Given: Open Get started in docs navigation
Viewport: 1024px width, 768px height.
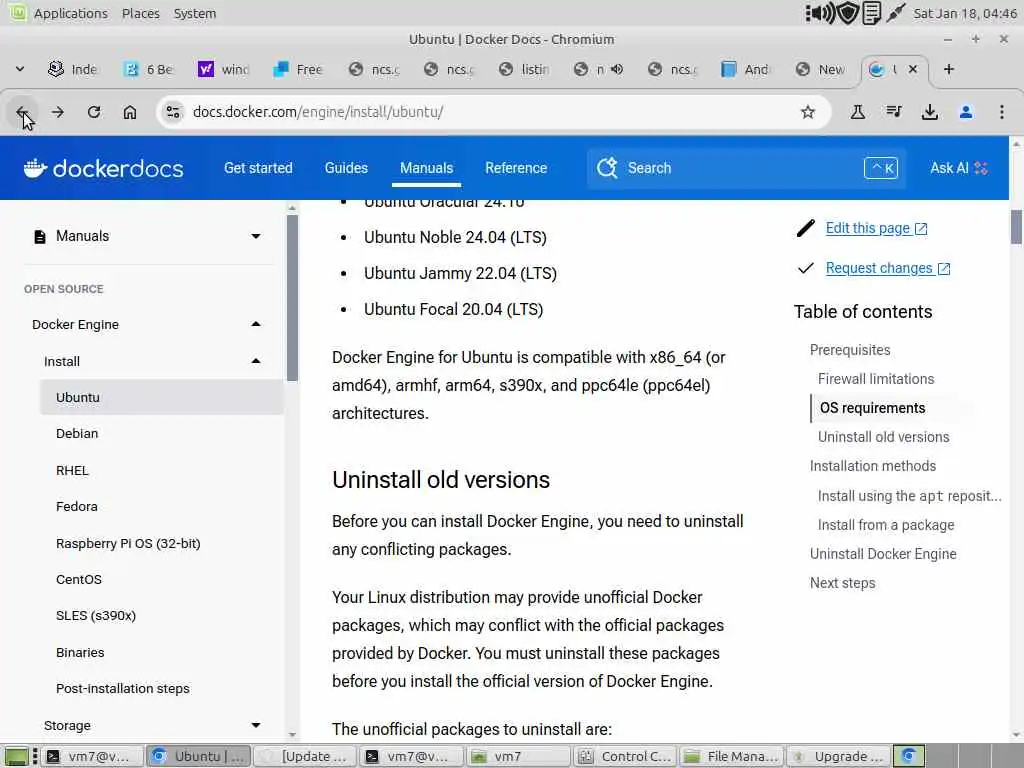Looking at the screenshot, I should 258,168.
